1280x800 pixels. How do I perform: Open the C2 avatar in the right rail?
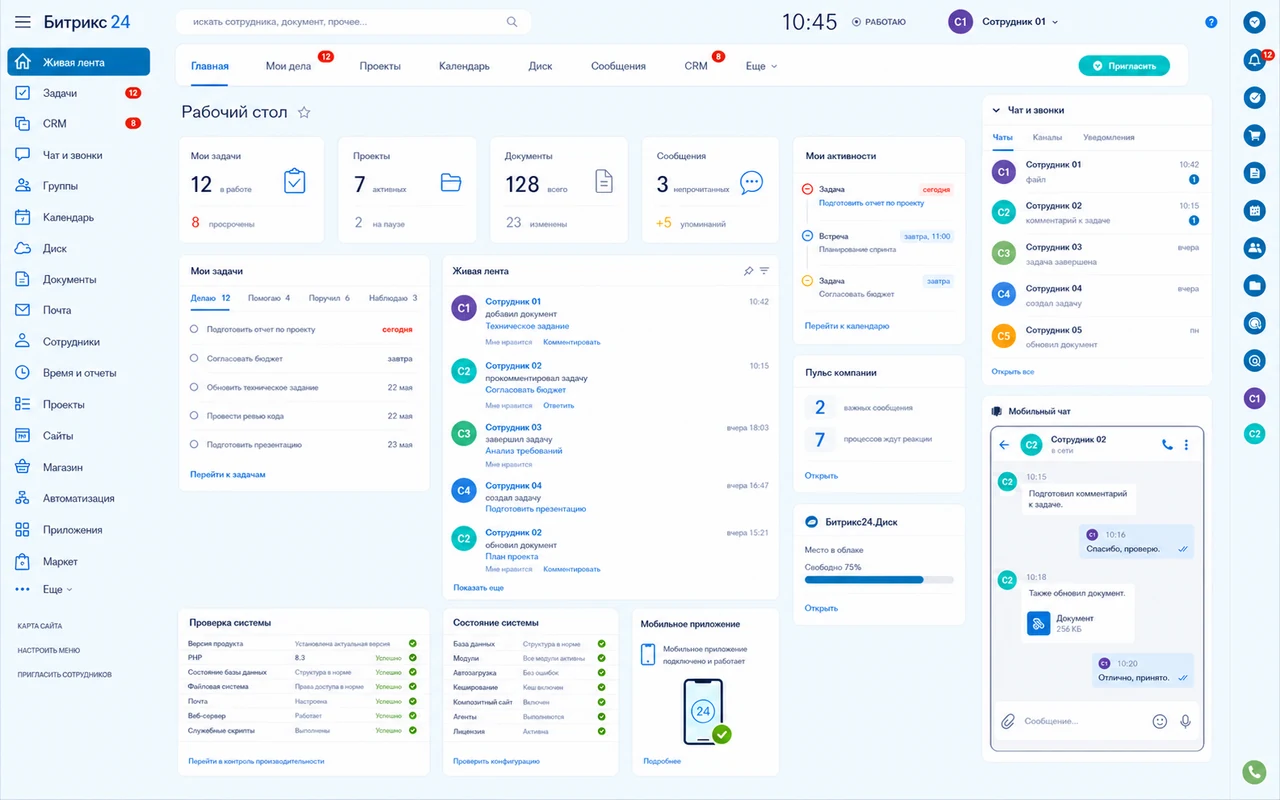pyautogui.click(x=1254, y=434)
